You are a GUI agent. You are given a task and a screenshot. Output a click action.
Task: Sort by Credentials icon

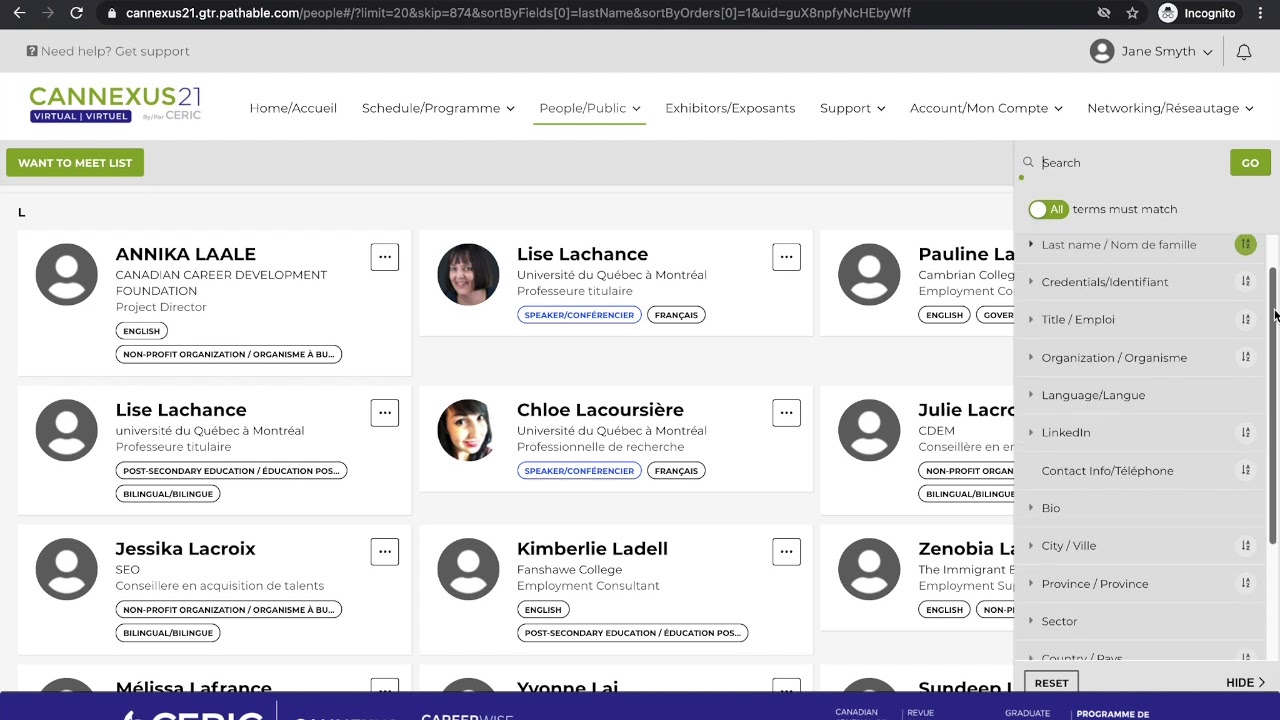(x=1245, y=282)
